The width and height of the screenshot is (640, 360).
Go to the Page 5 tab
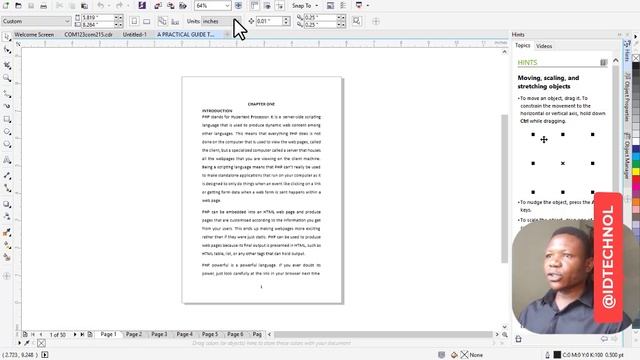tap(210, 334)
